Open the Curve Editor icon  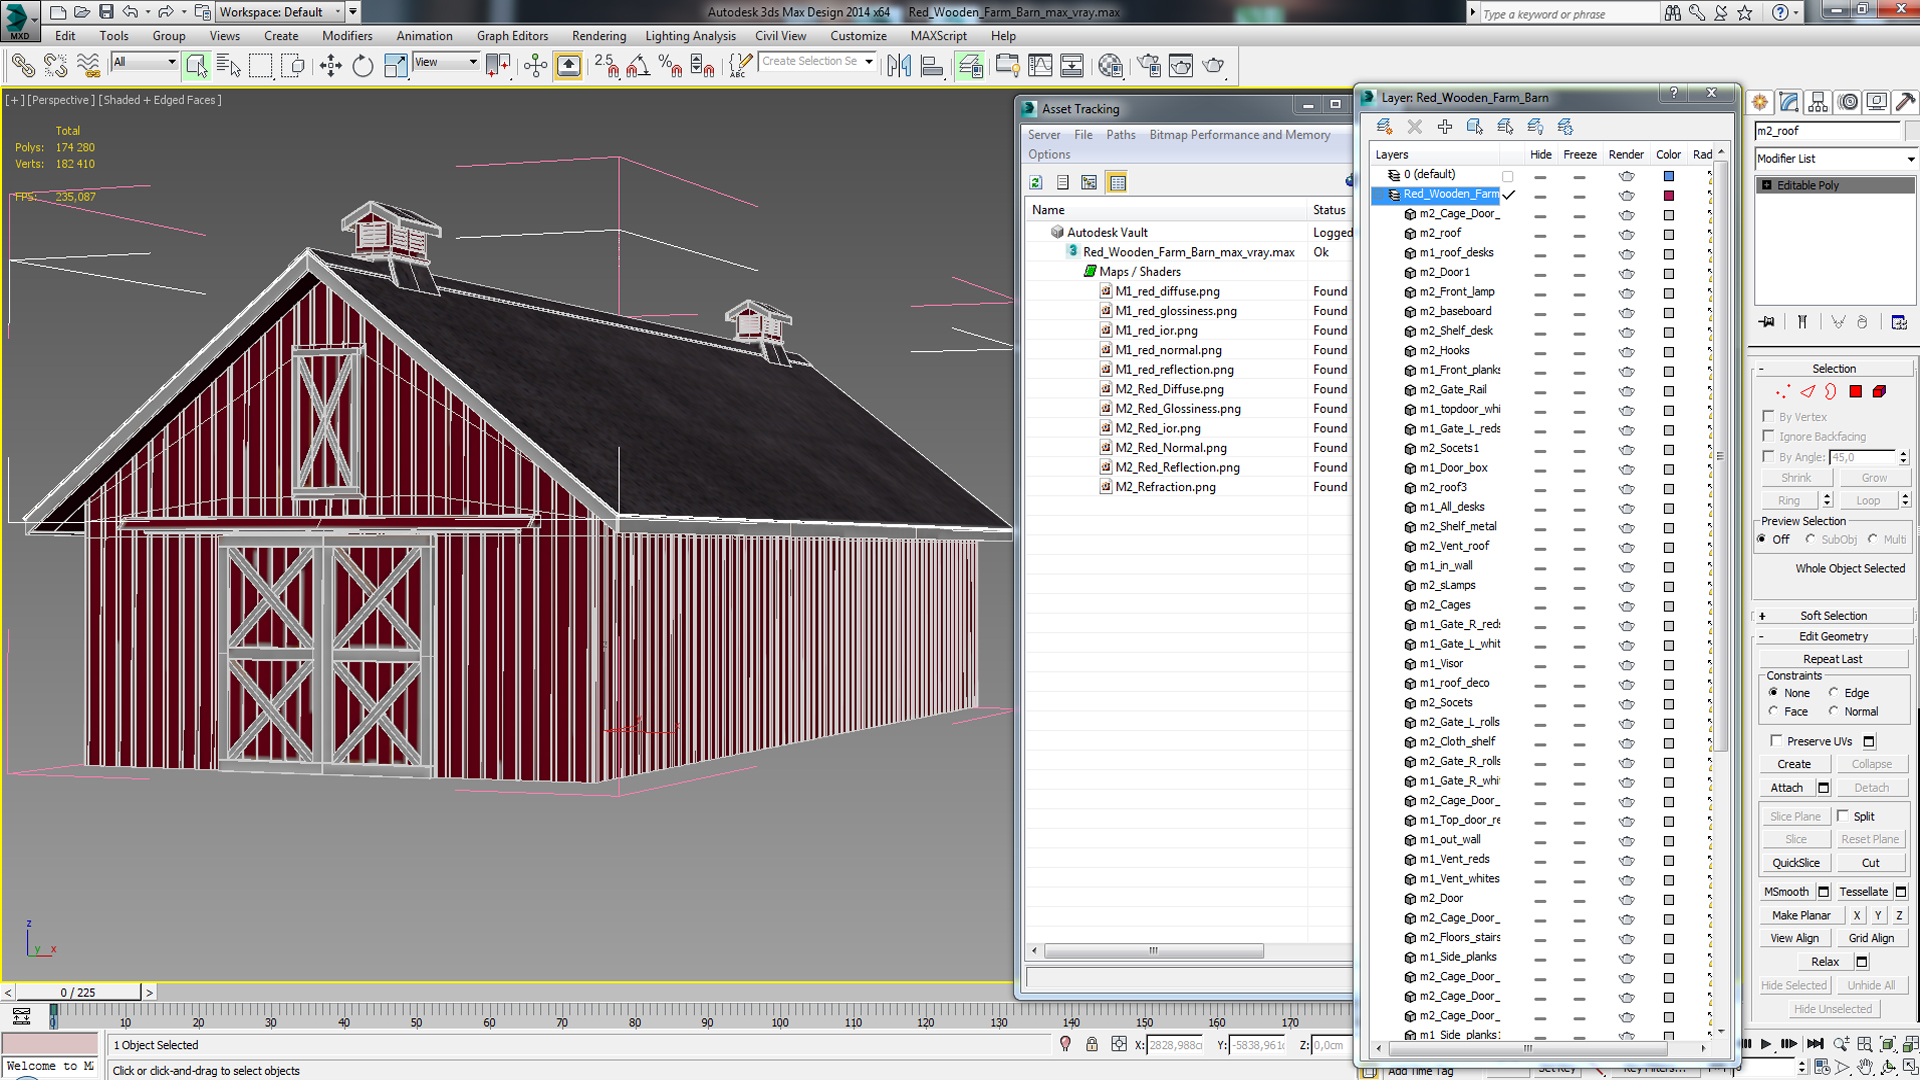(x=1040, y=66)
